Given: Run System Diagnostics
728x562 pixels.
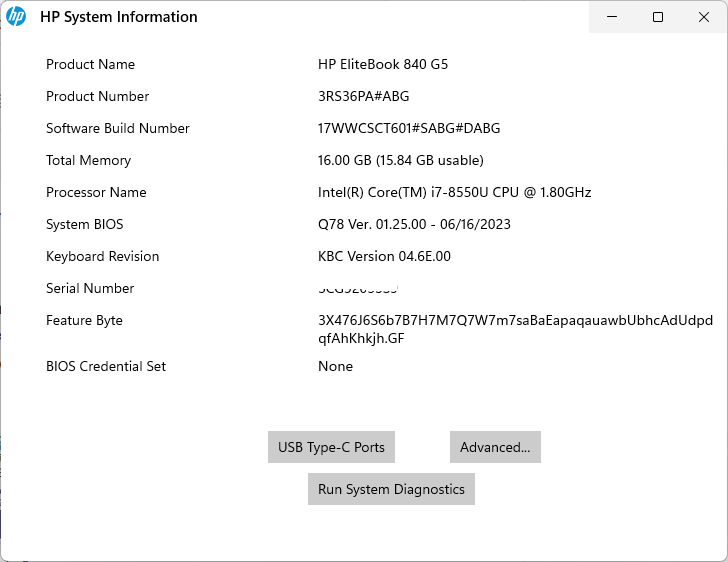Looking at the screenshot, I should coord(391,489).
